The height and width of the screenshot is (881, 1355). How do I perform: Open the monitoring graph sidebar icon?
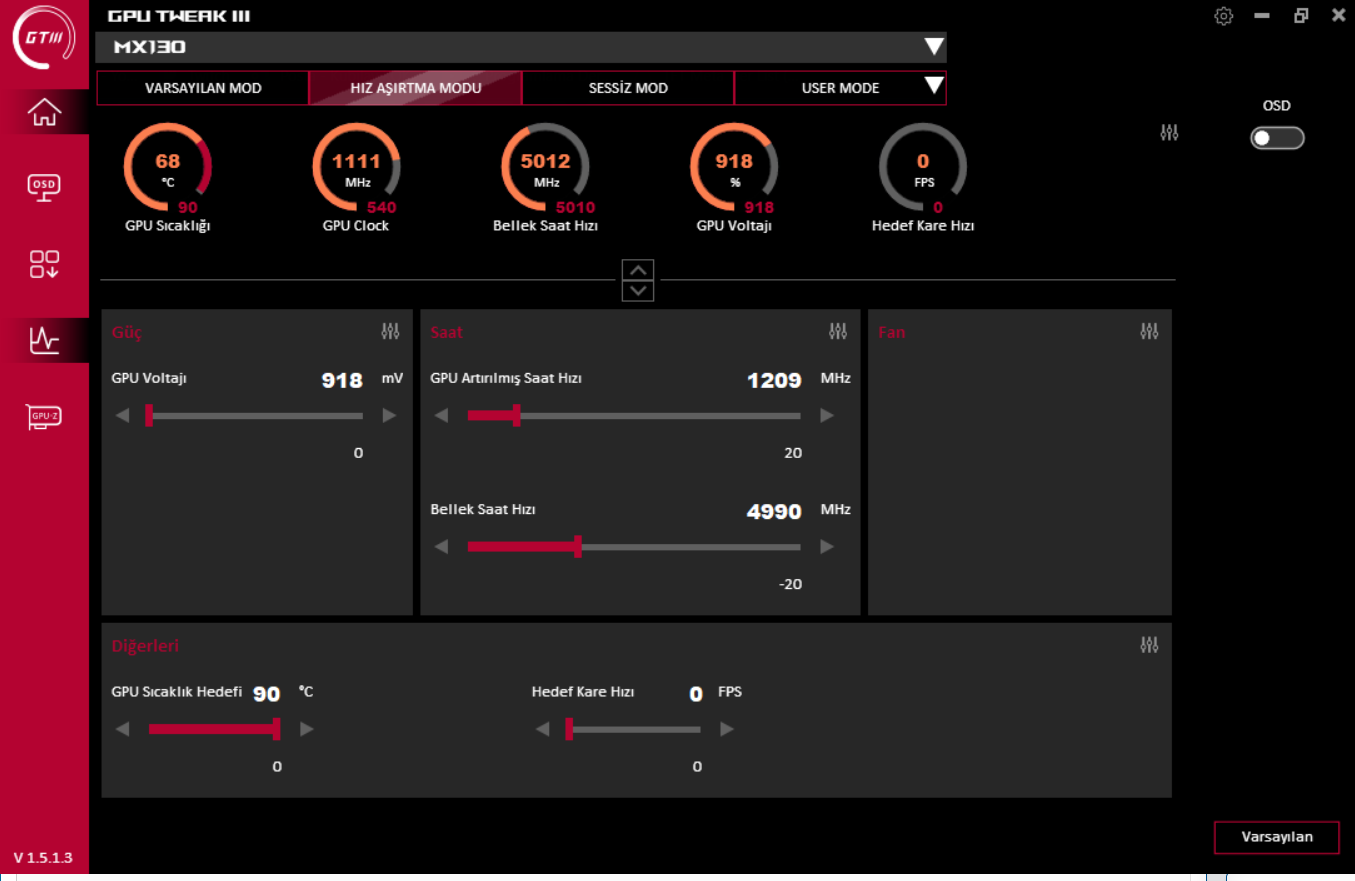point(44,341)
